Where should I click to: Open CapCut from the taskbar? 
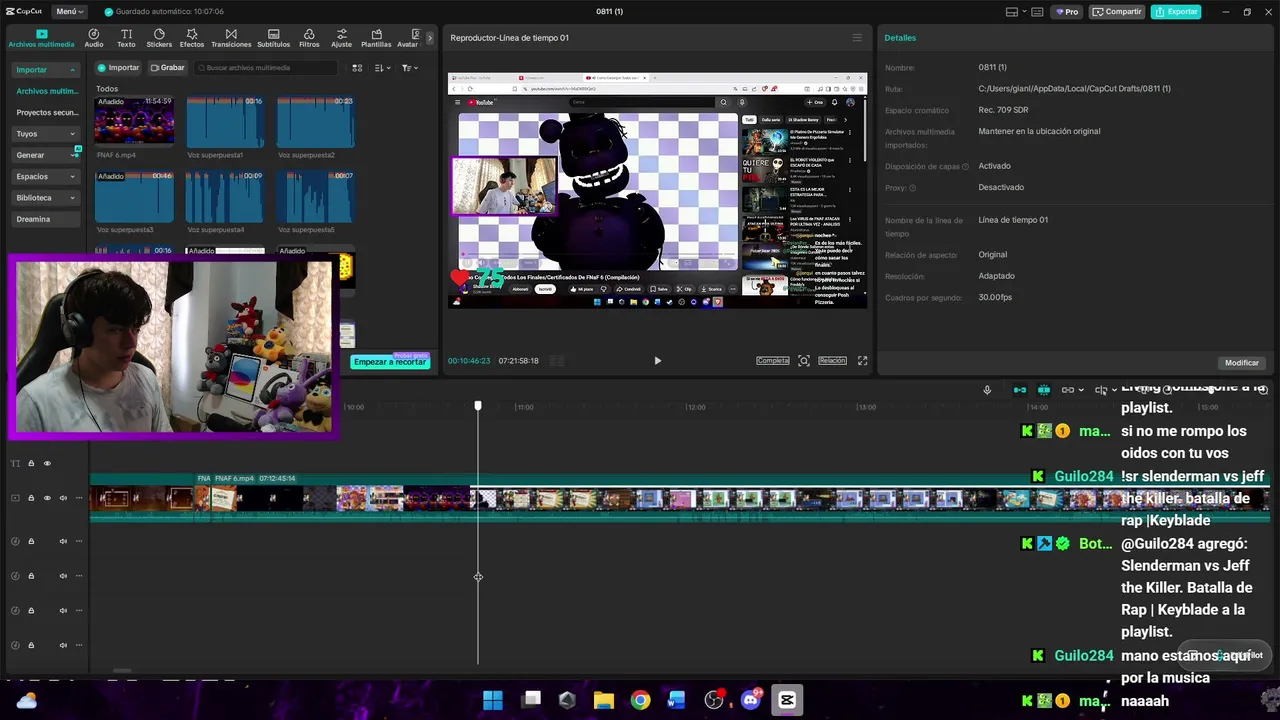787,700
